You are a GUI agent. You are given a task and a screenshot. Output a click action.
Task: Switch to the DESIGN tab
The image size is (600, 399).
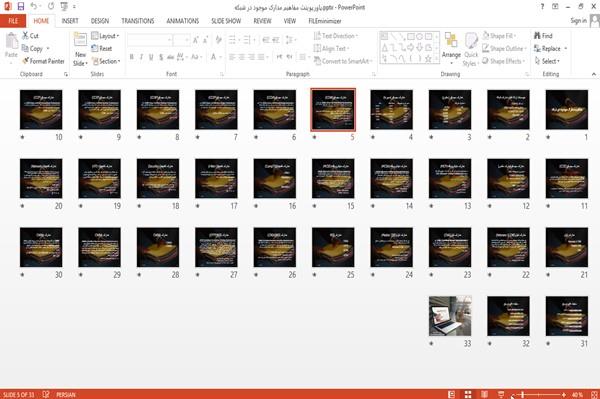tap(100, 21)
